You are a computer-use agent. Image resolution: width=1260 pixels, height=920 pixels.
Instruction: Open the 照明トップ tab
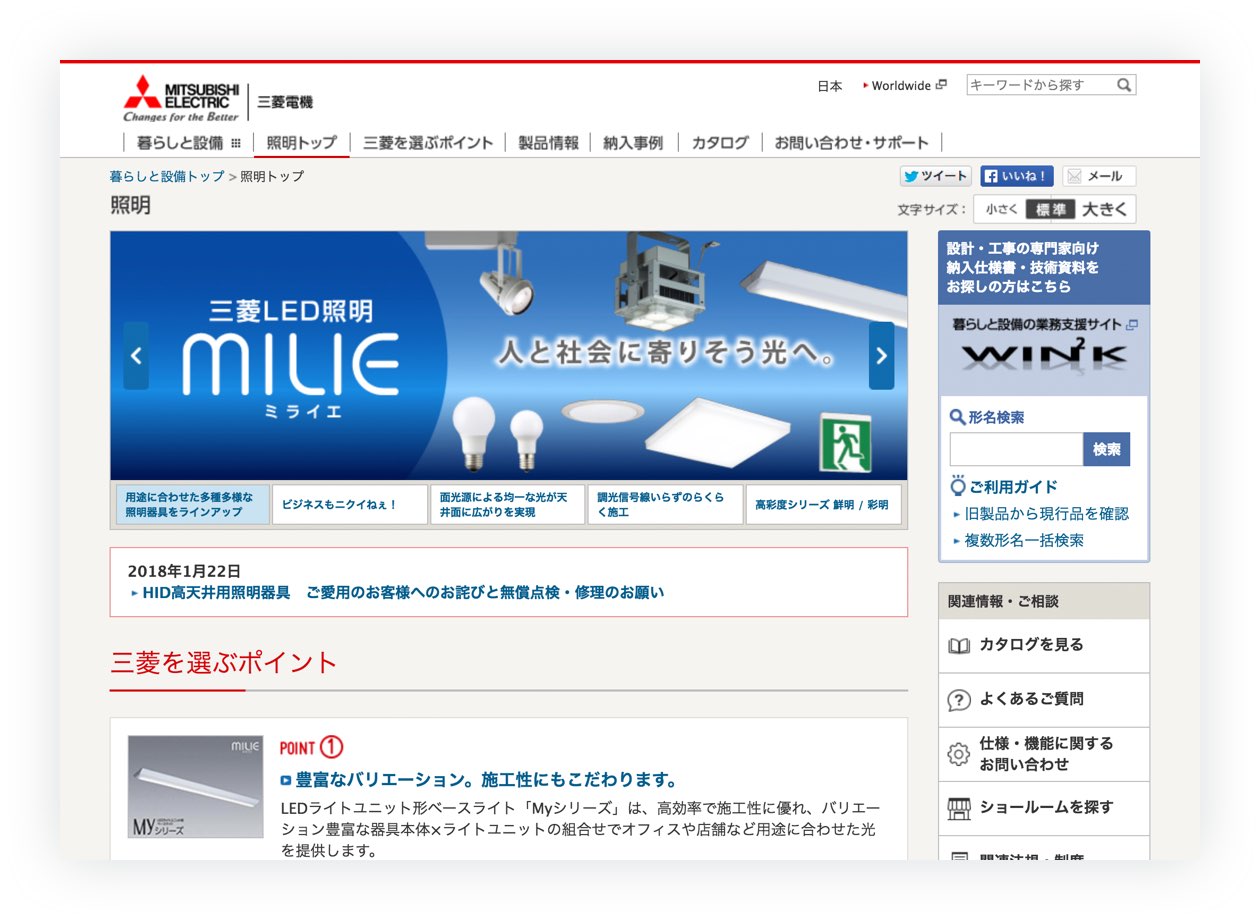(302, 143)
